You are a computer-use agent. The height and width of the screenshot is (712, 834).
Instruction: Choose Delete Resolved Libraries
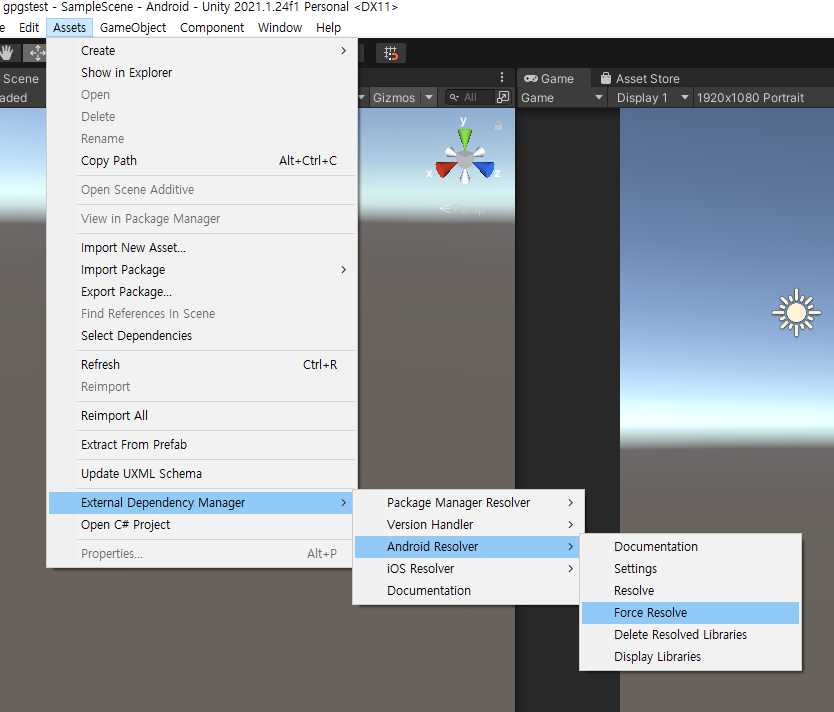(690, 635)
